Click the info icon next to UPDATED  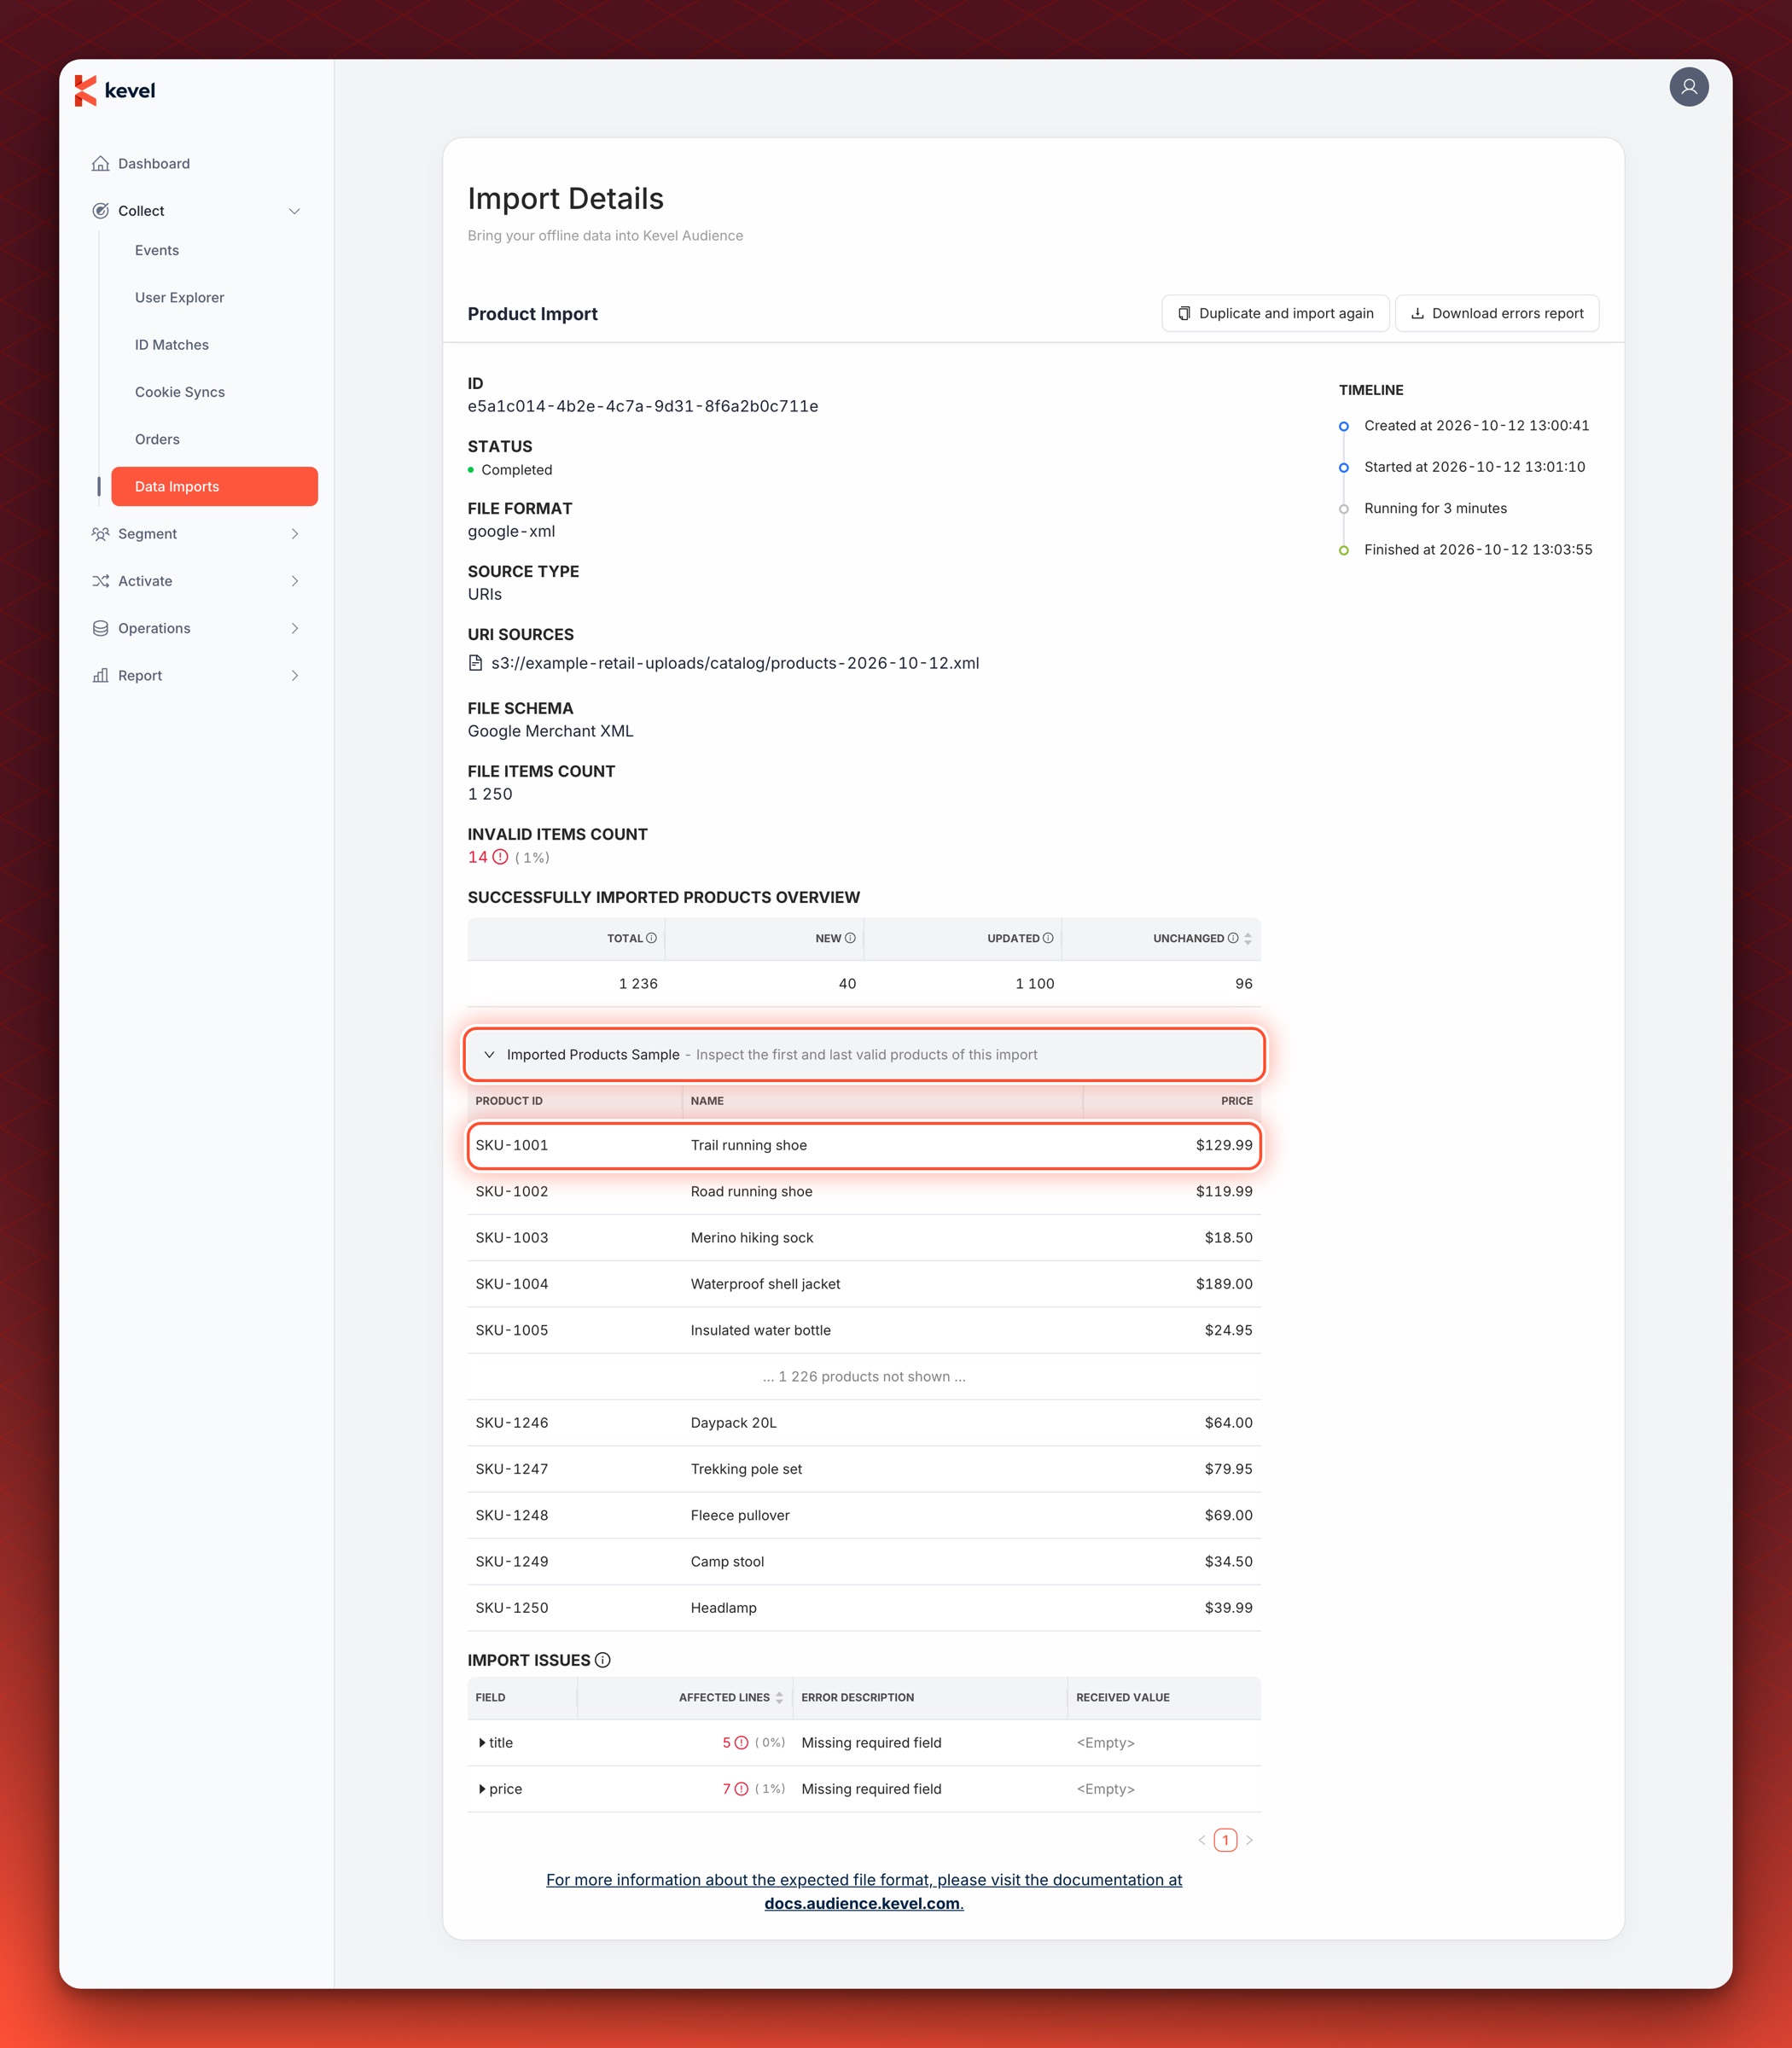click(1048, 937)
